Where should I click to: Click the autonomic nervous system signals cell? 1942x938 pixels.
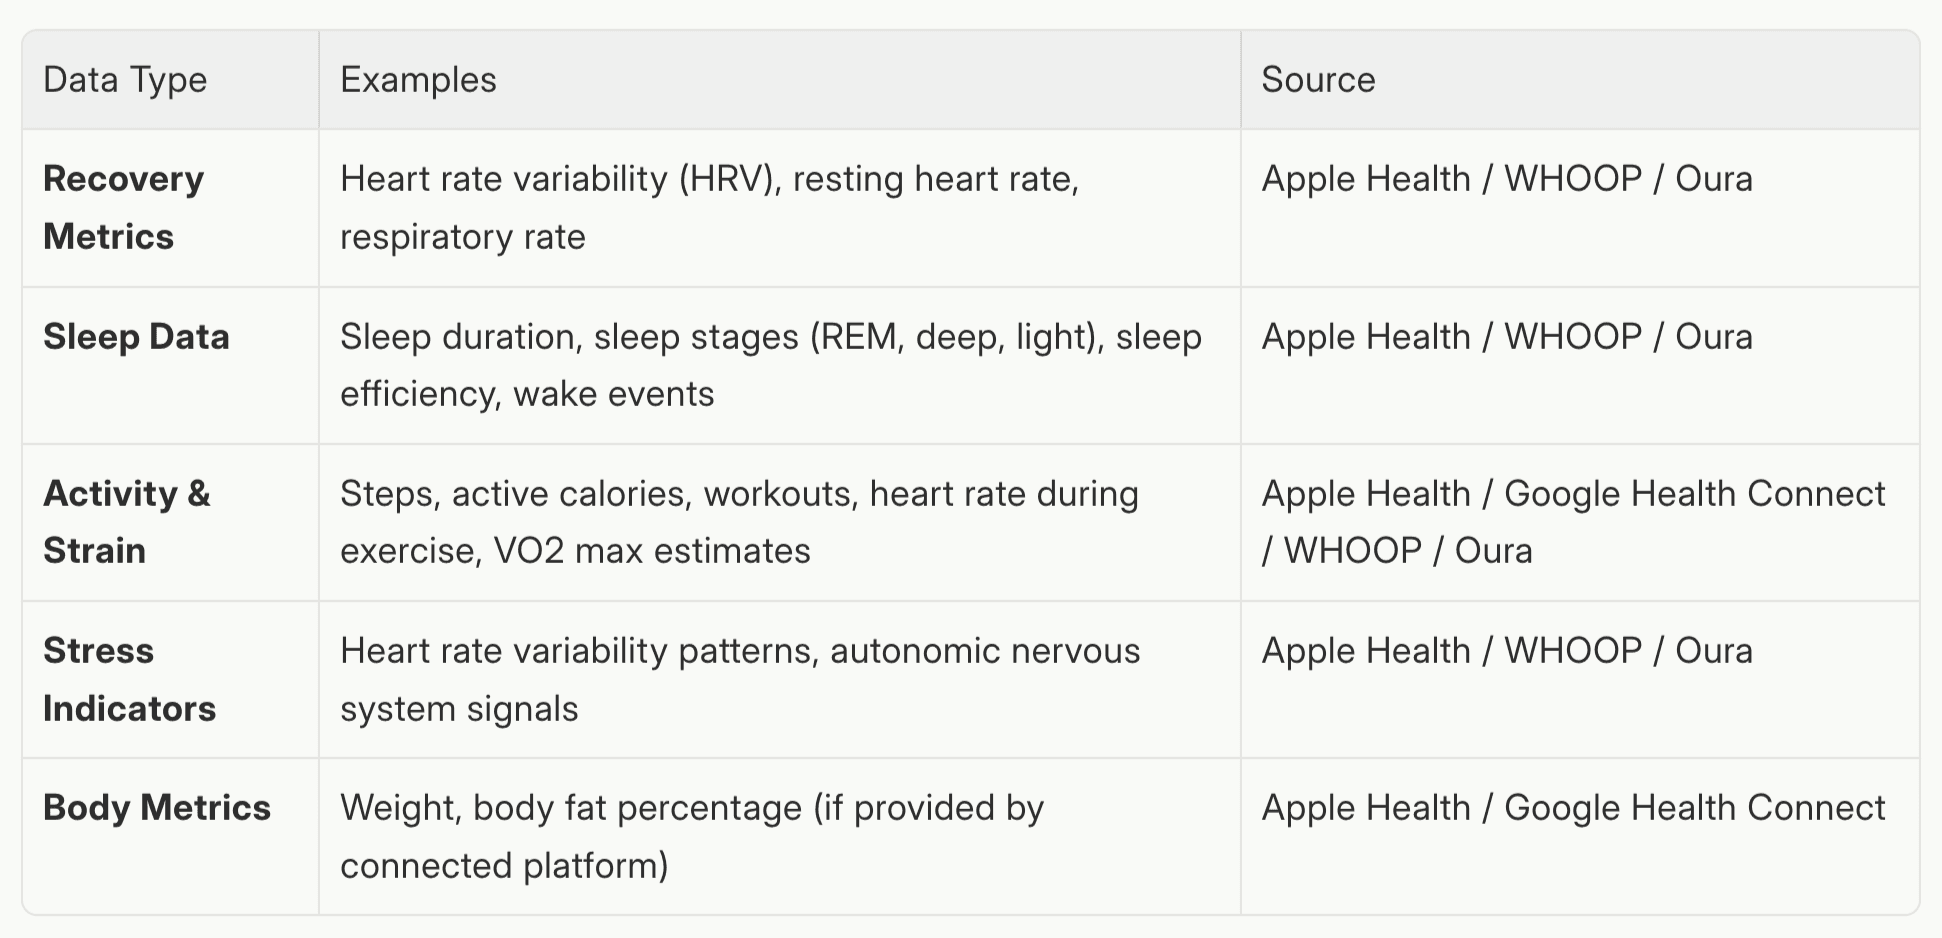click(739, 679)
